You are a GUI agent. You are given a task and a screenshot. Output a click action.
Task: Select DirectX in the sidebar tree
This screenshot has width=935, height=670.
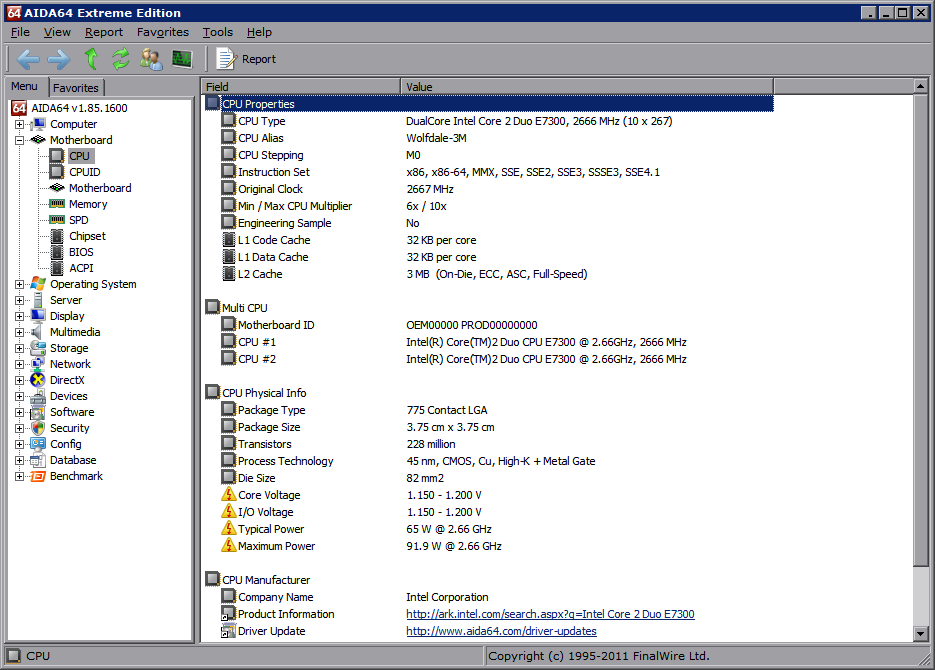(x=67, y=380)
